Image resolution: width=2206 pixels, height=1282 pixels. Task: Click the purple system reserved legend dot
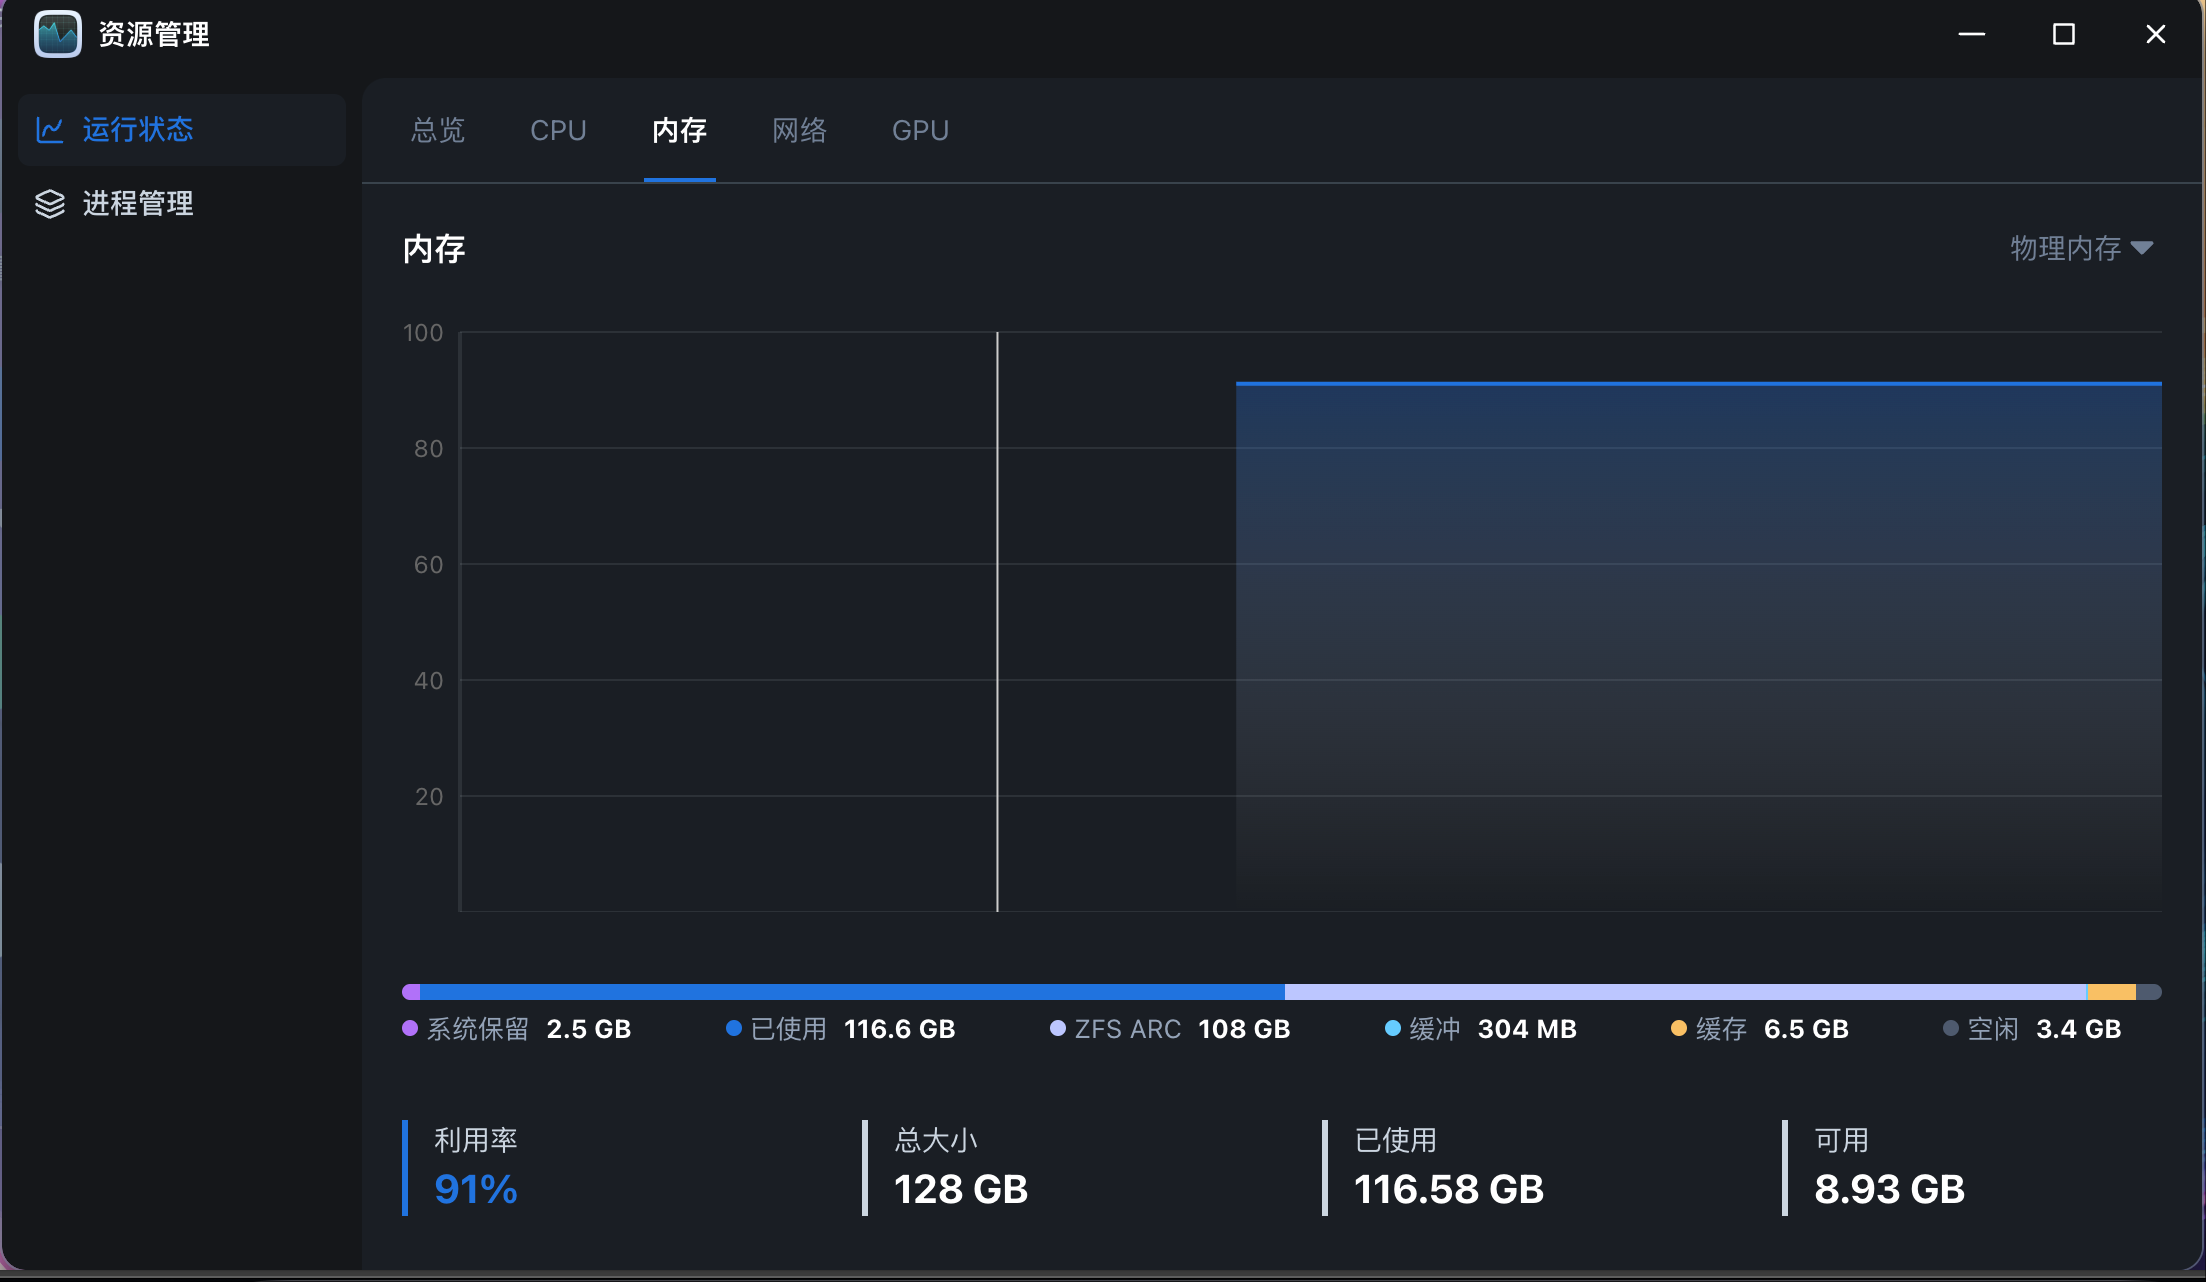410,1028
